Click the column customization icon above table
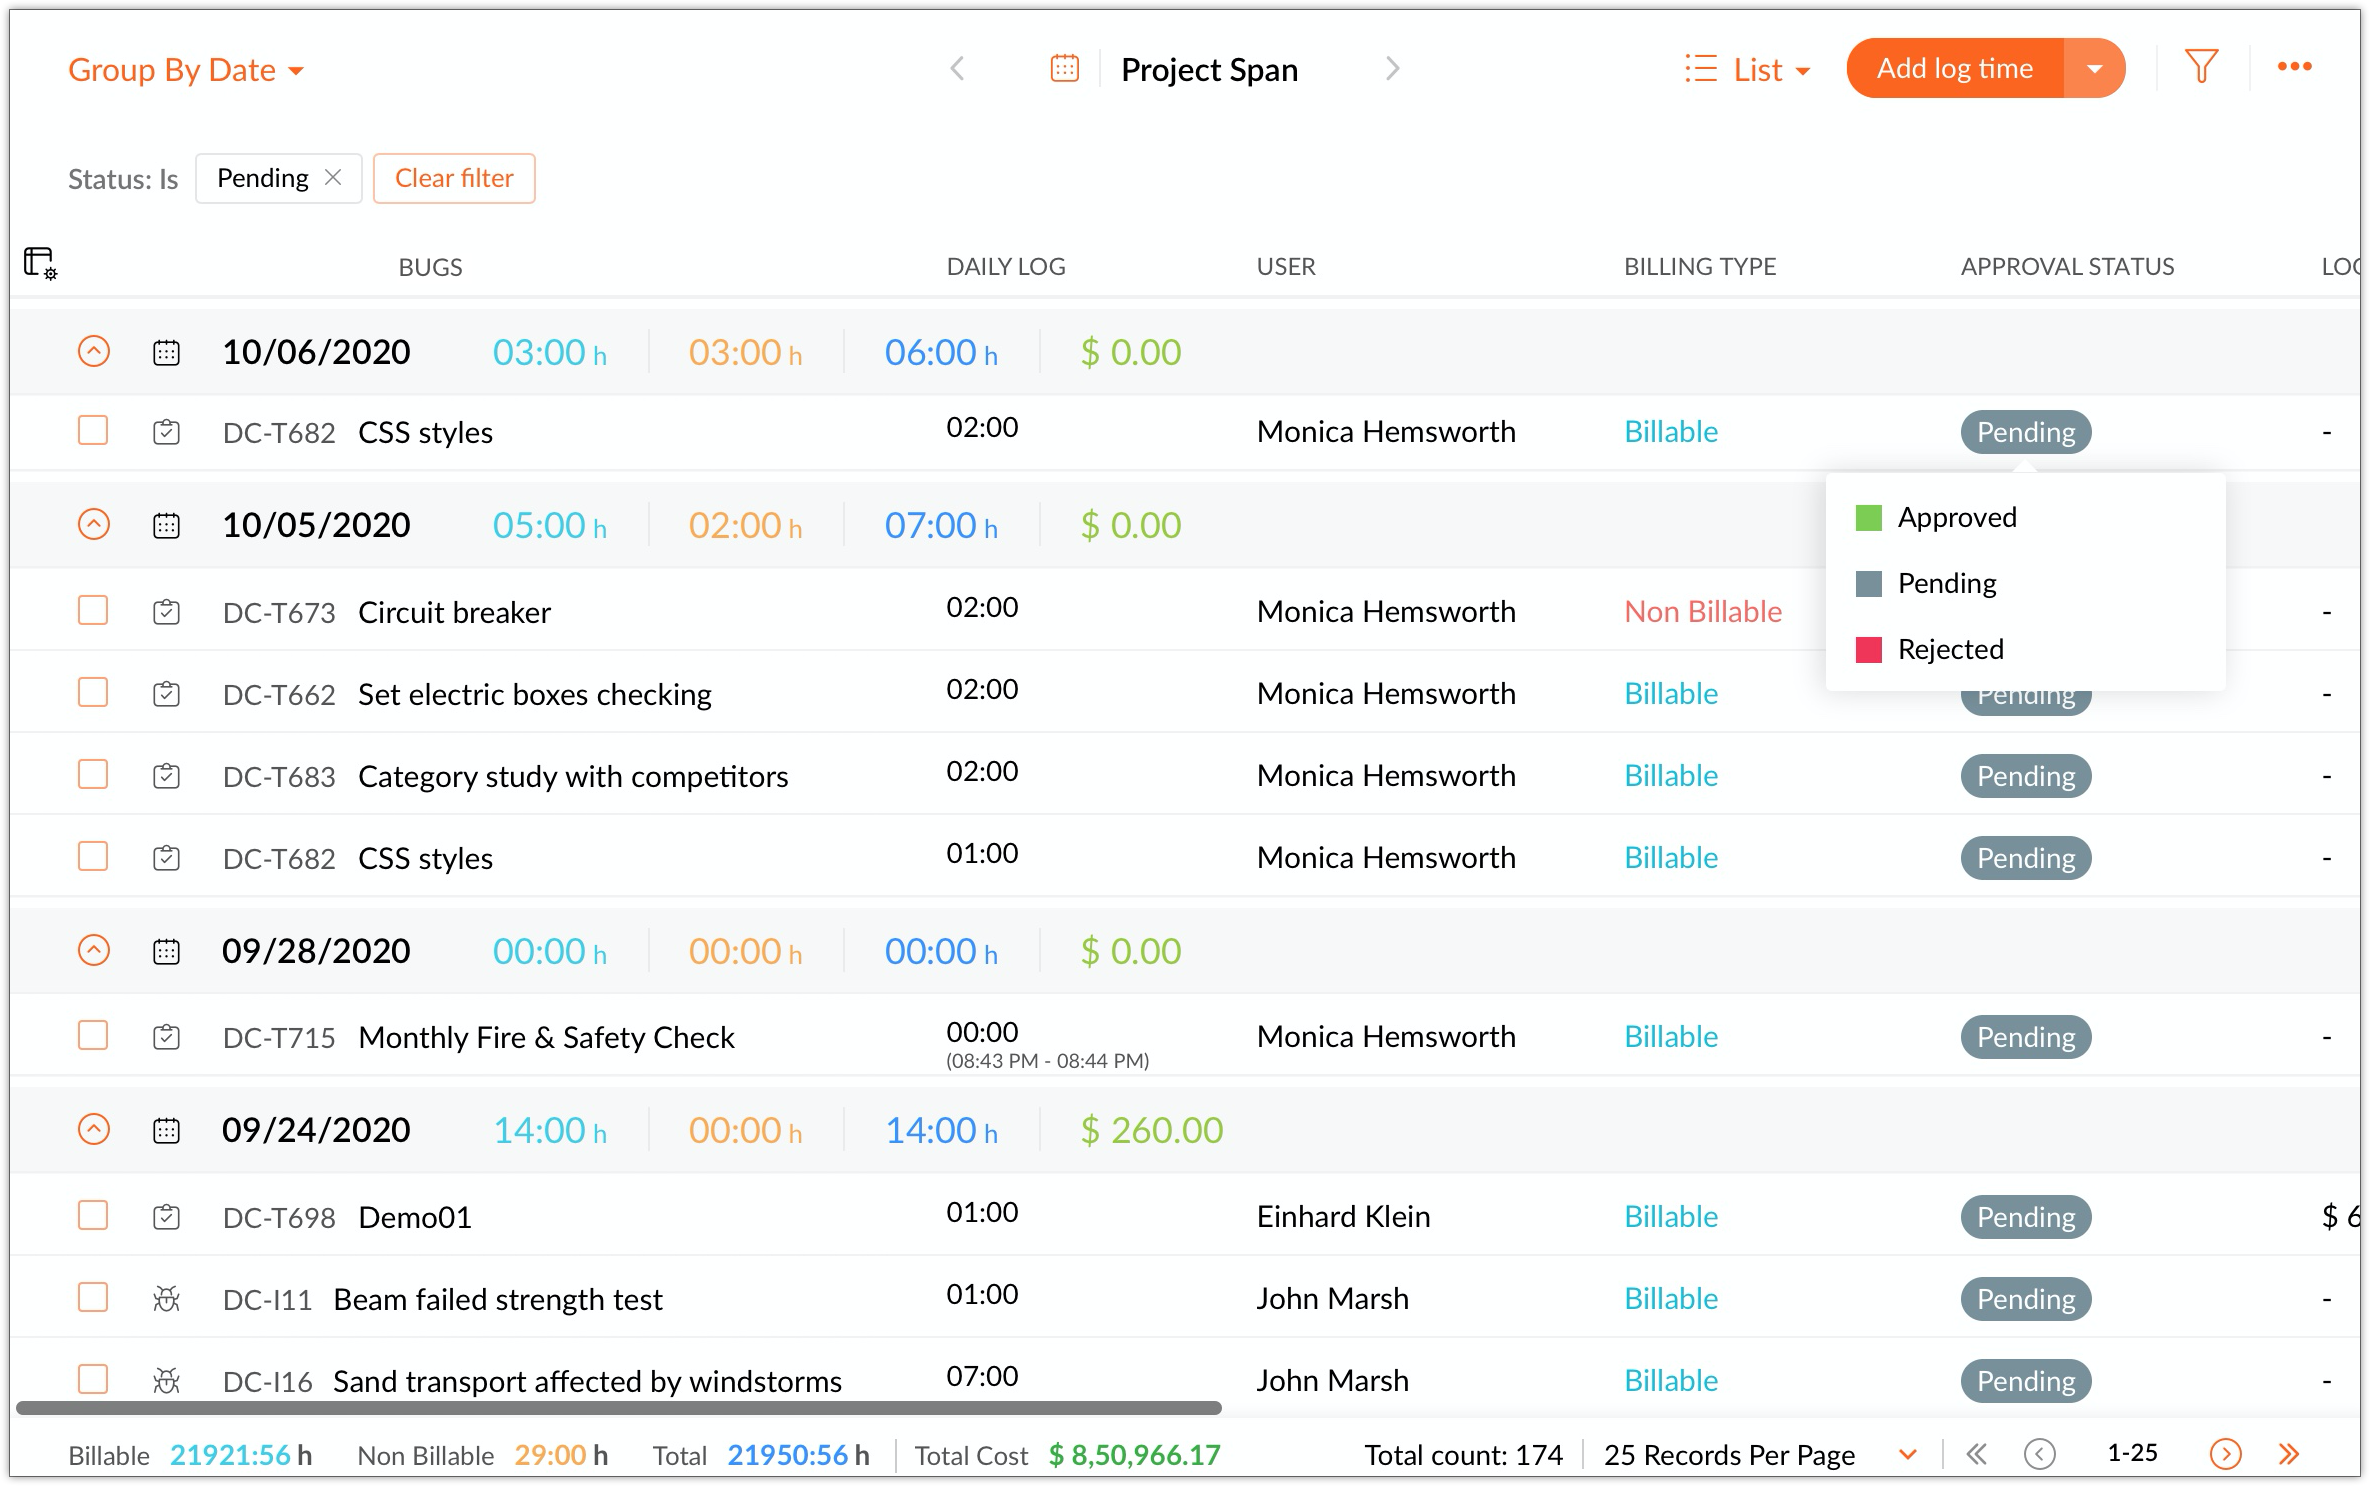This screenshot has height=1486, width=2370. point(40,263)
